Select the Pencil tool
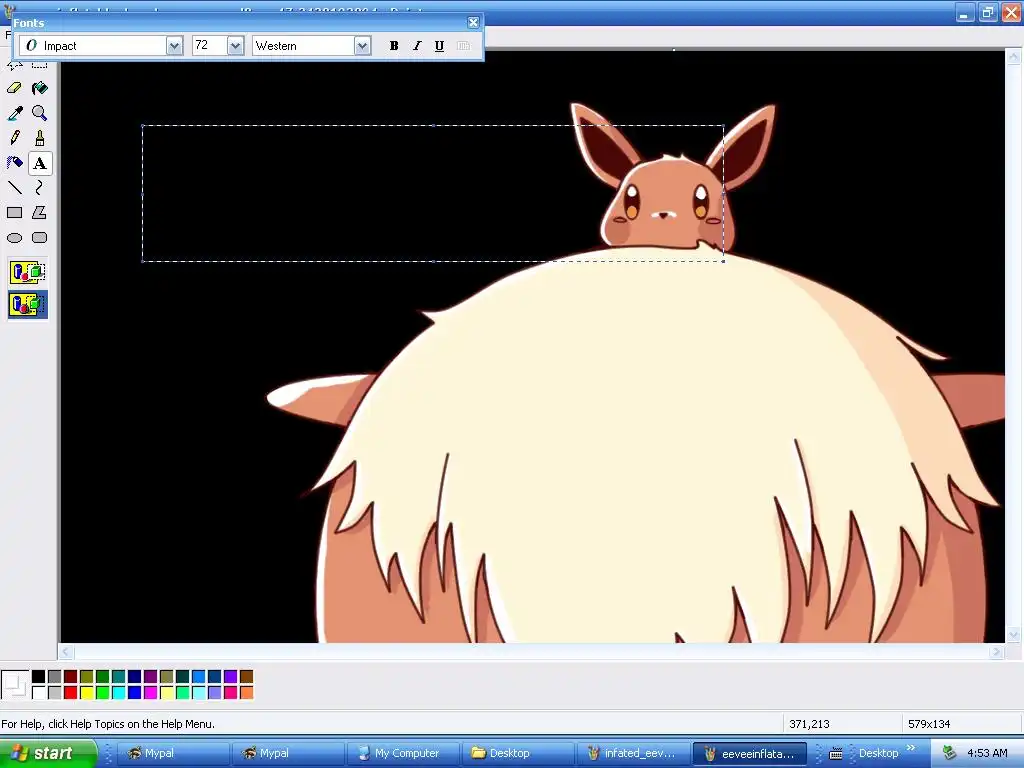The height and width of the screenshot is (768, 1024). (14, 138)
